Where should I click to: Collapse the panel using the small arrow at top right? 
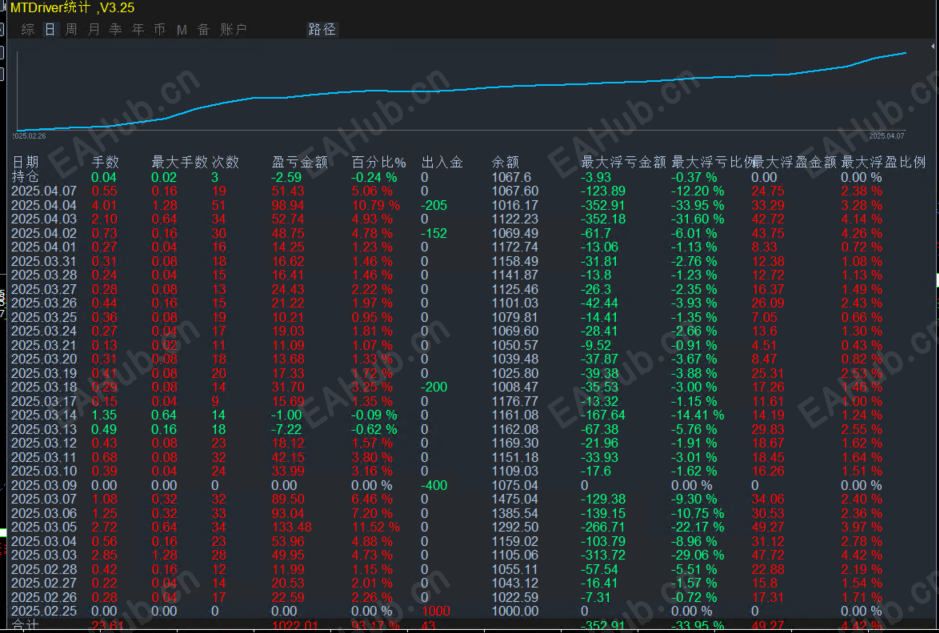932,46
